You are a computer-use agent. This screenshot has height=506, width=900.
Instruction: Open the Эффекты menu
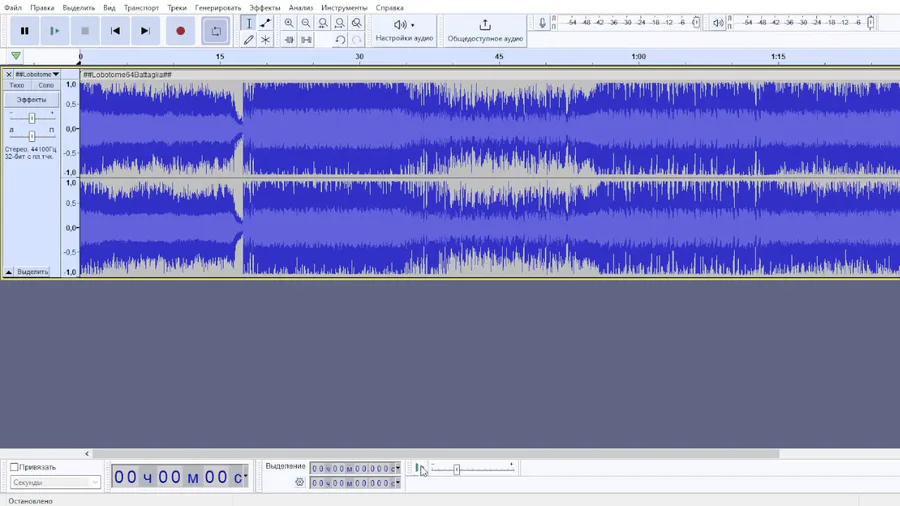click(x=265, y=8)
